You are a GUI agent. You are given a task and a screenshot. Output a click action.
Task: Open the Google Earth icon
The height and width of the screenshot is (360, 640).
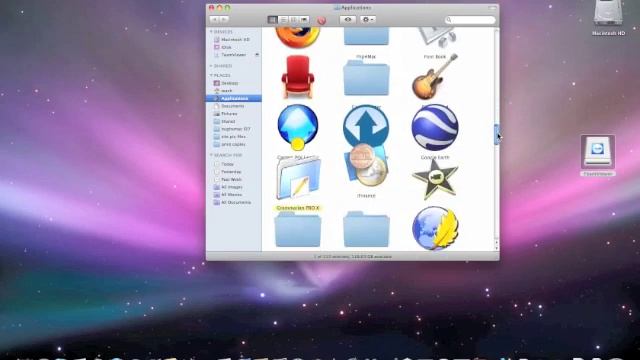[x=435, y=127]
